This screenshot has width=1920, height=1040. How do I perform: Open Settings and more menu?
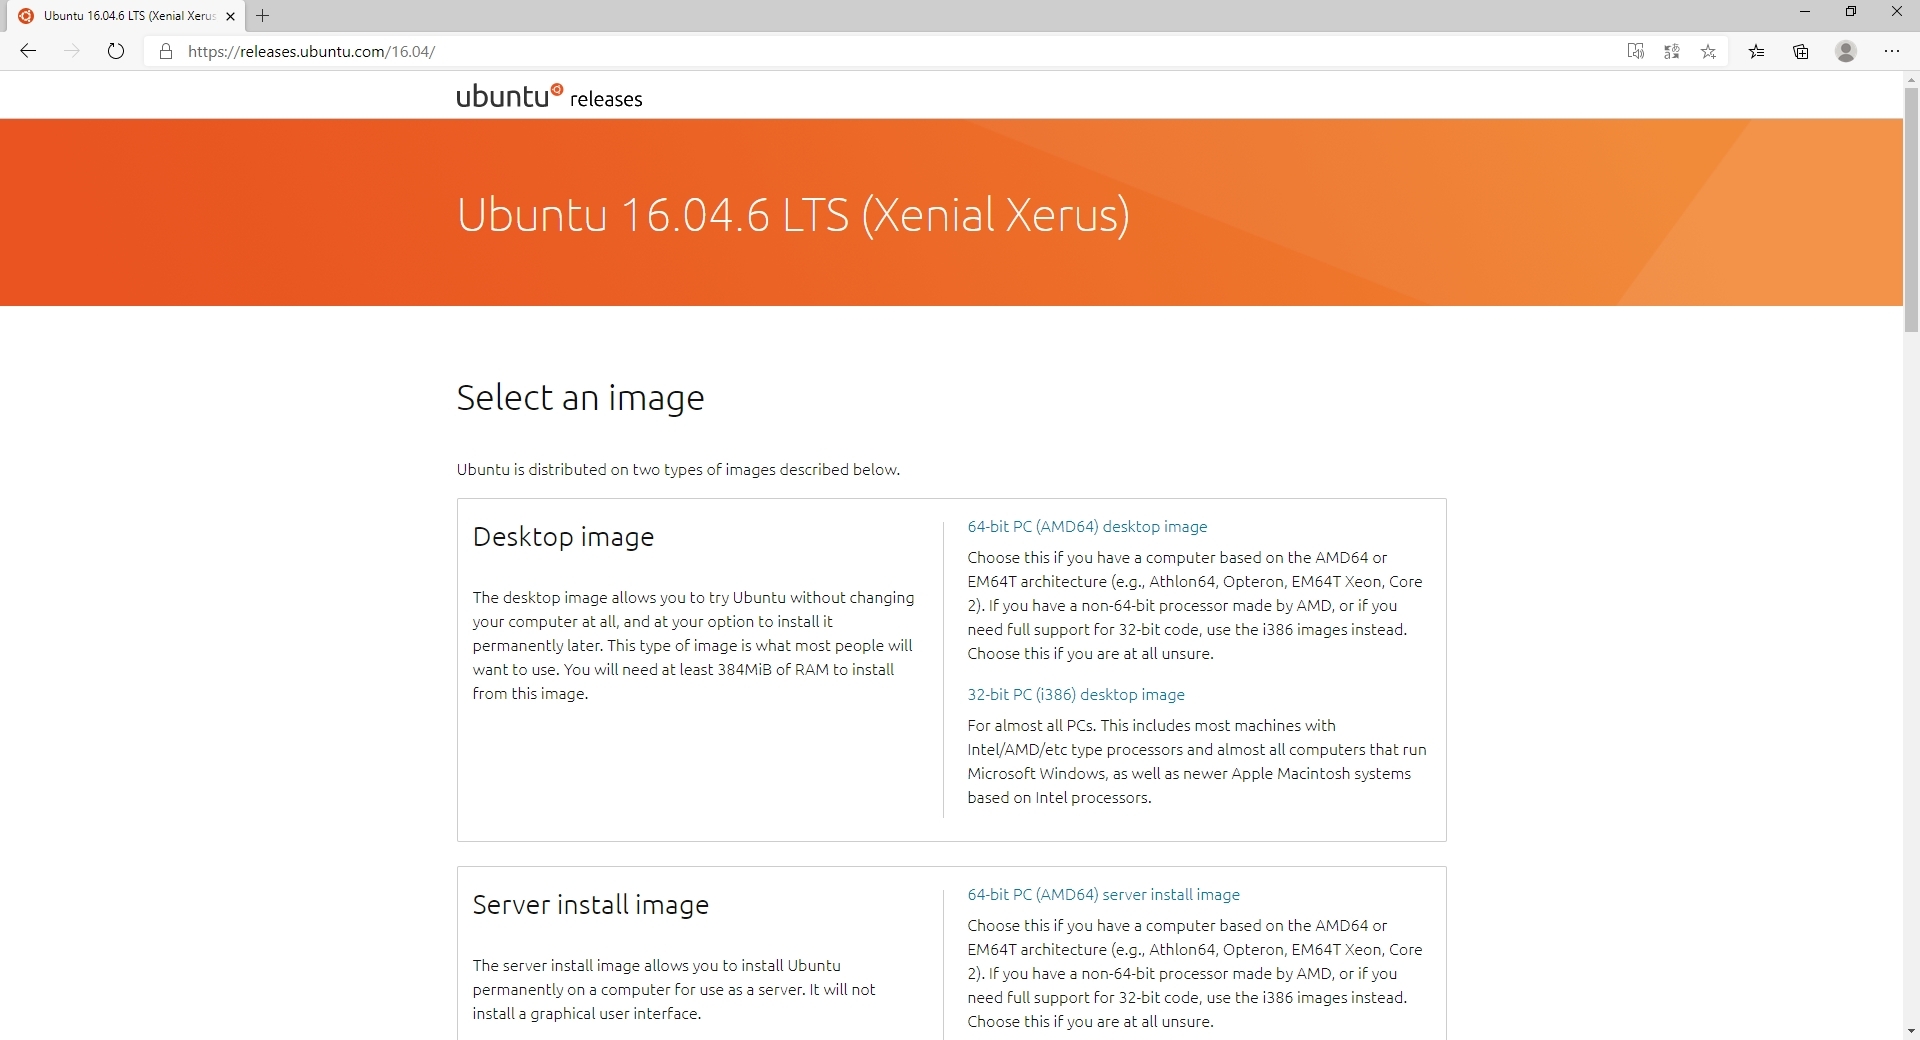pos(1891,51)
